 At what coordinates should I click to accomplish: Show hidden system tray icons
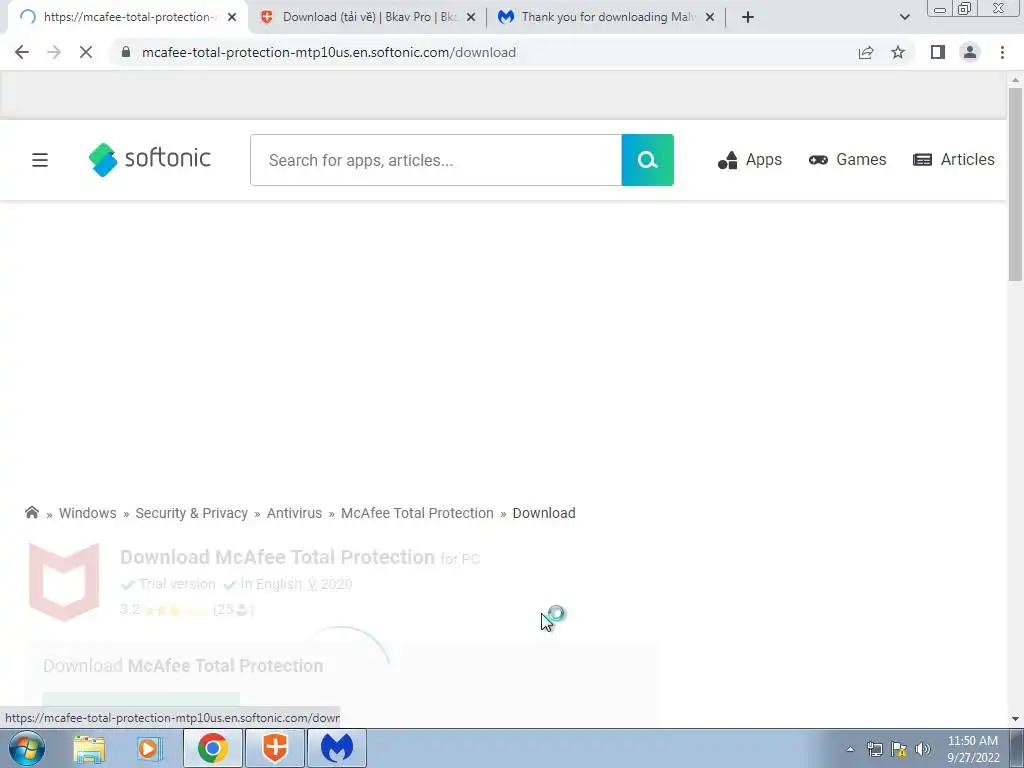[850, 749]
